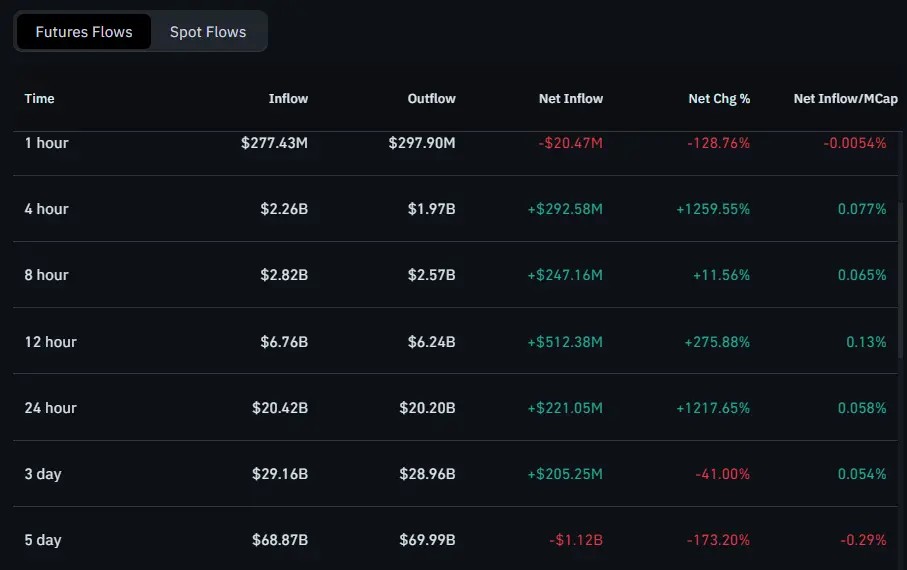The height and width of the screenshot is (570, 907).
Task: Select the 12 hour row label
Action: pyautogui.click(x=51, y=342)
